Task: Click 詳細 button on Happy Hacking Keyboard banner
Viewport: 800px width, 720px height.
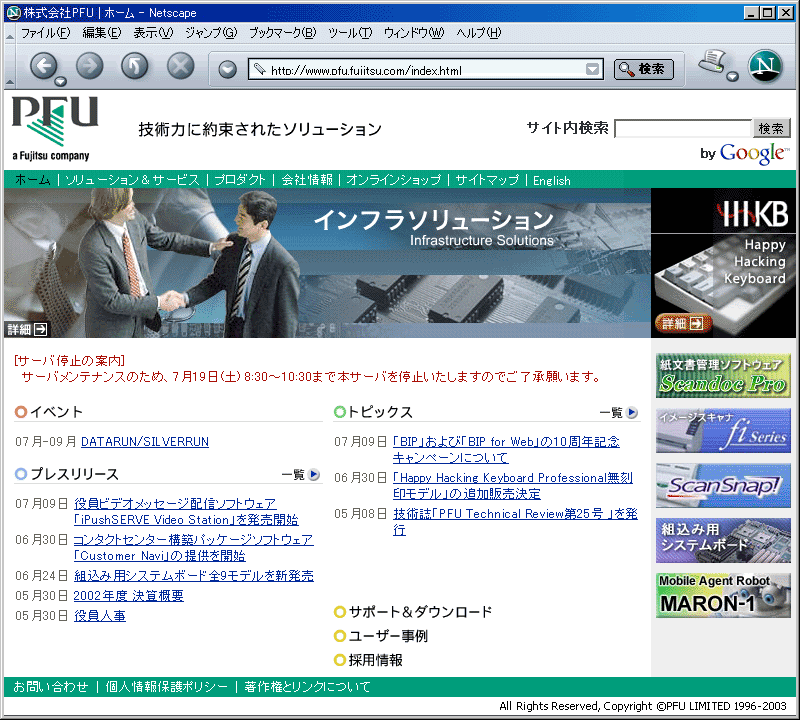Action: tap(683, 323)
